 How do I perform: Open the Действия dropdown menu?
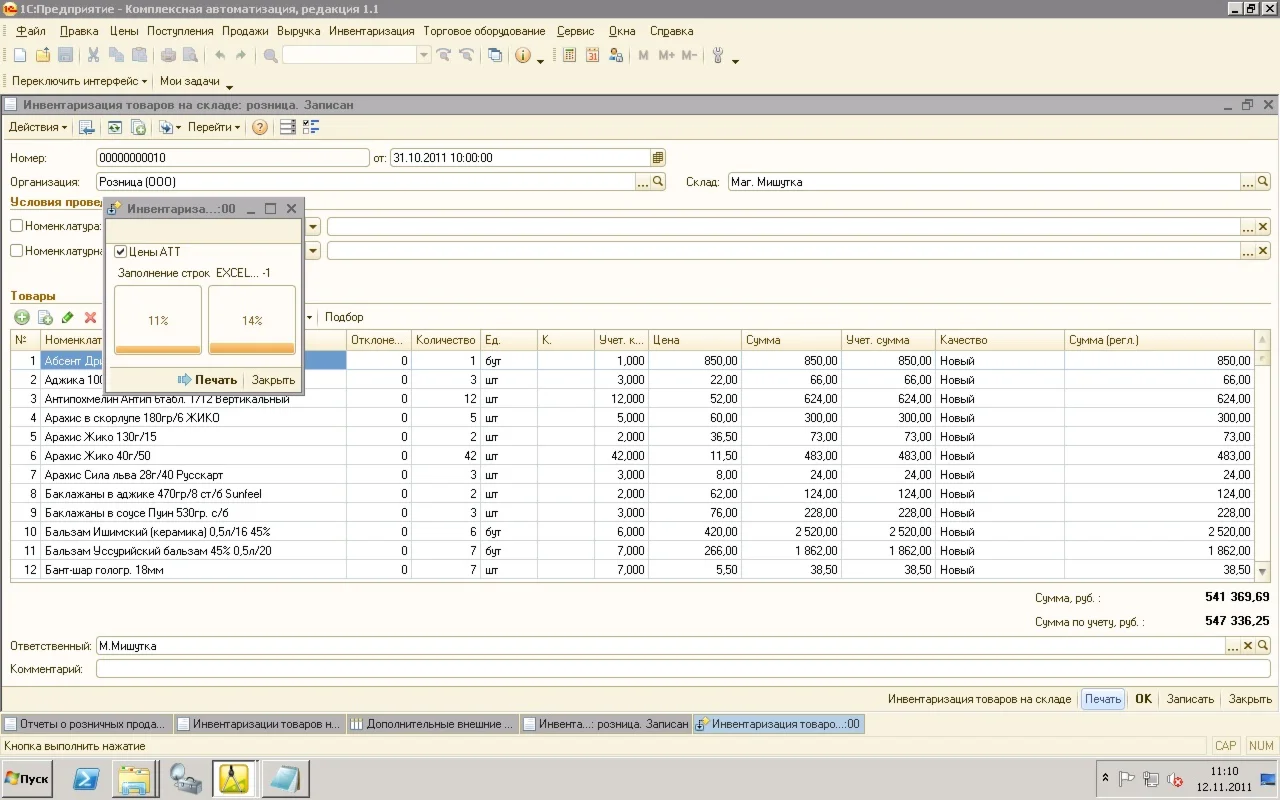click(x=38, y=127)
